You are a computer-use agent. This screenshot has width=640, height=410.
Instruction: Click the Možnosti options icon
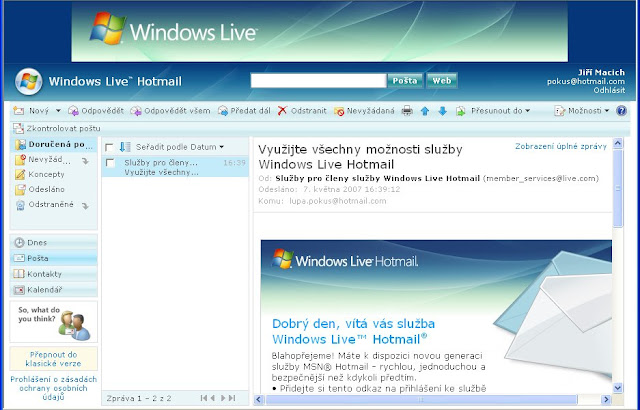click(x=560, y=111)
